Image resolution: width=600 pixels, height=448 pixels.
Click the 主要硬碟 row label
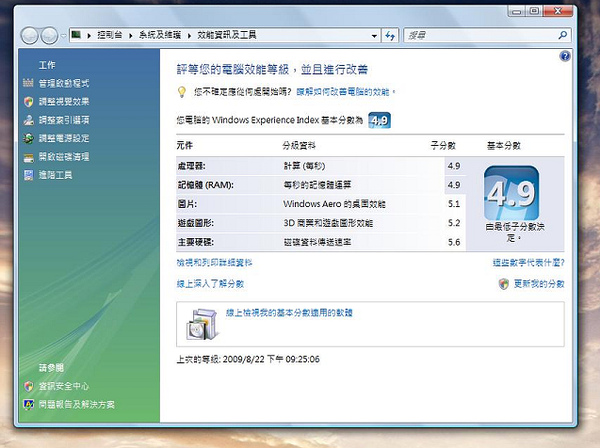pyautogui.click(x=196, y=242)
